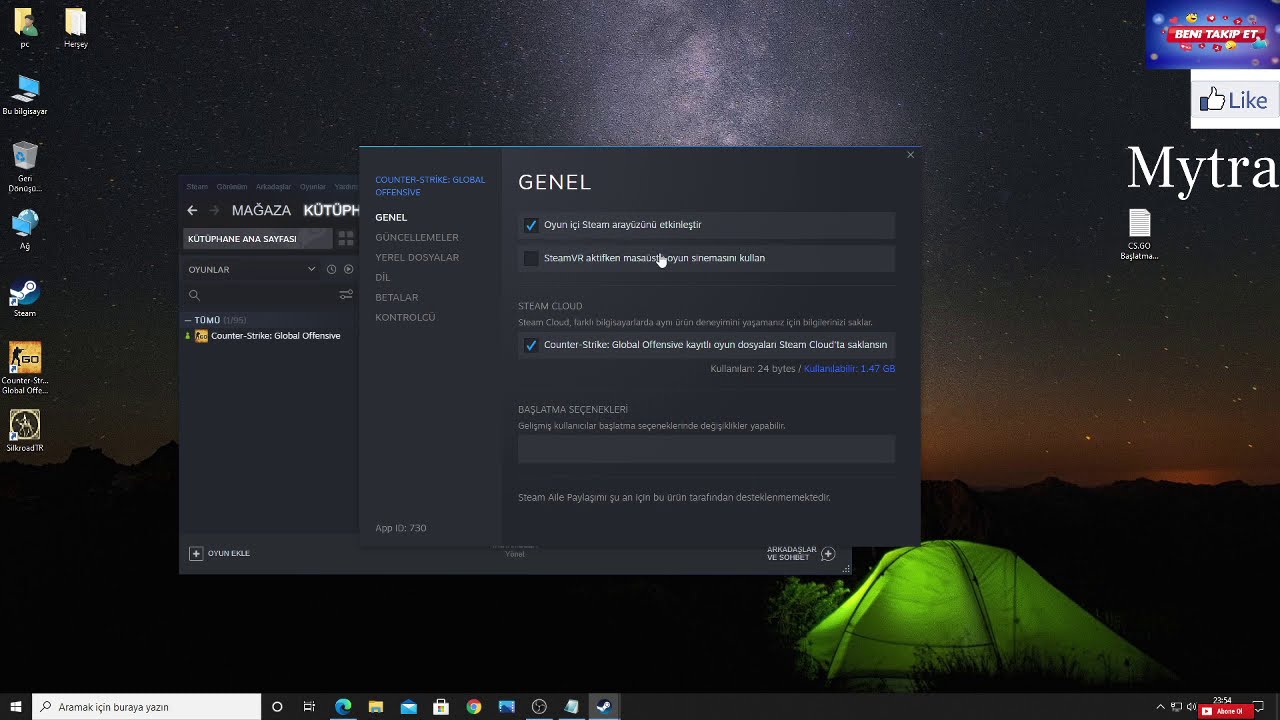The height and width of the screenshot is (720, 1280).
Task: Open the Genel properties tab
Action: click(391, 217)
